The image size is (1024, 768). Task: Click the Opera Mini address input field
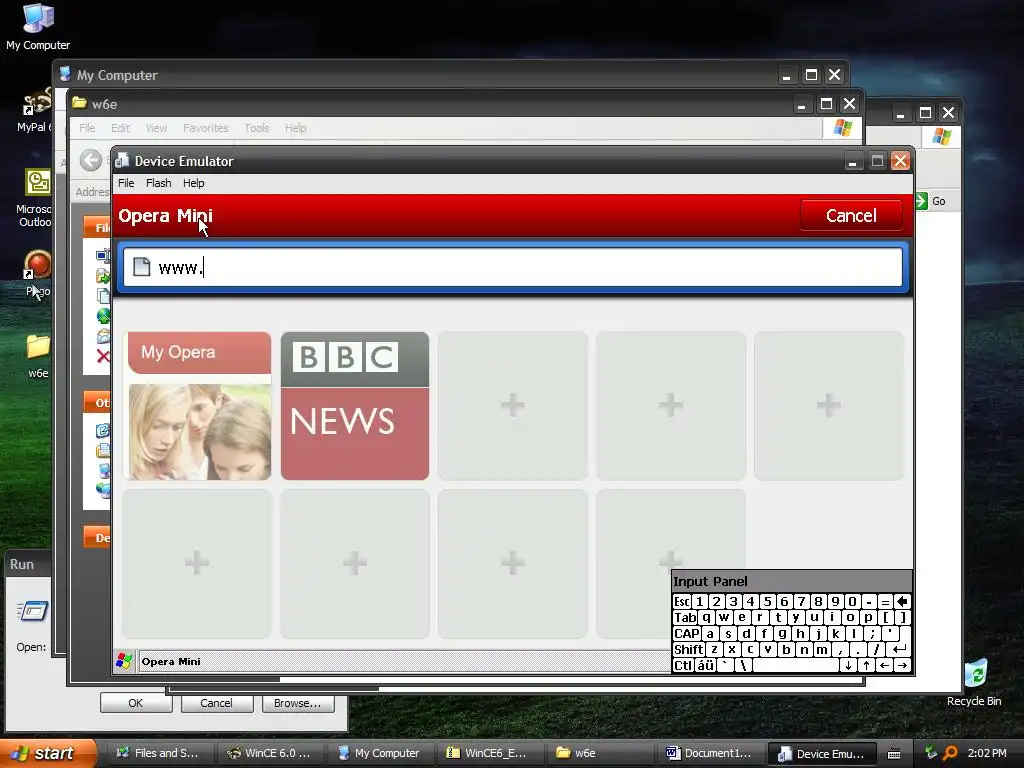tap(513, 267)
